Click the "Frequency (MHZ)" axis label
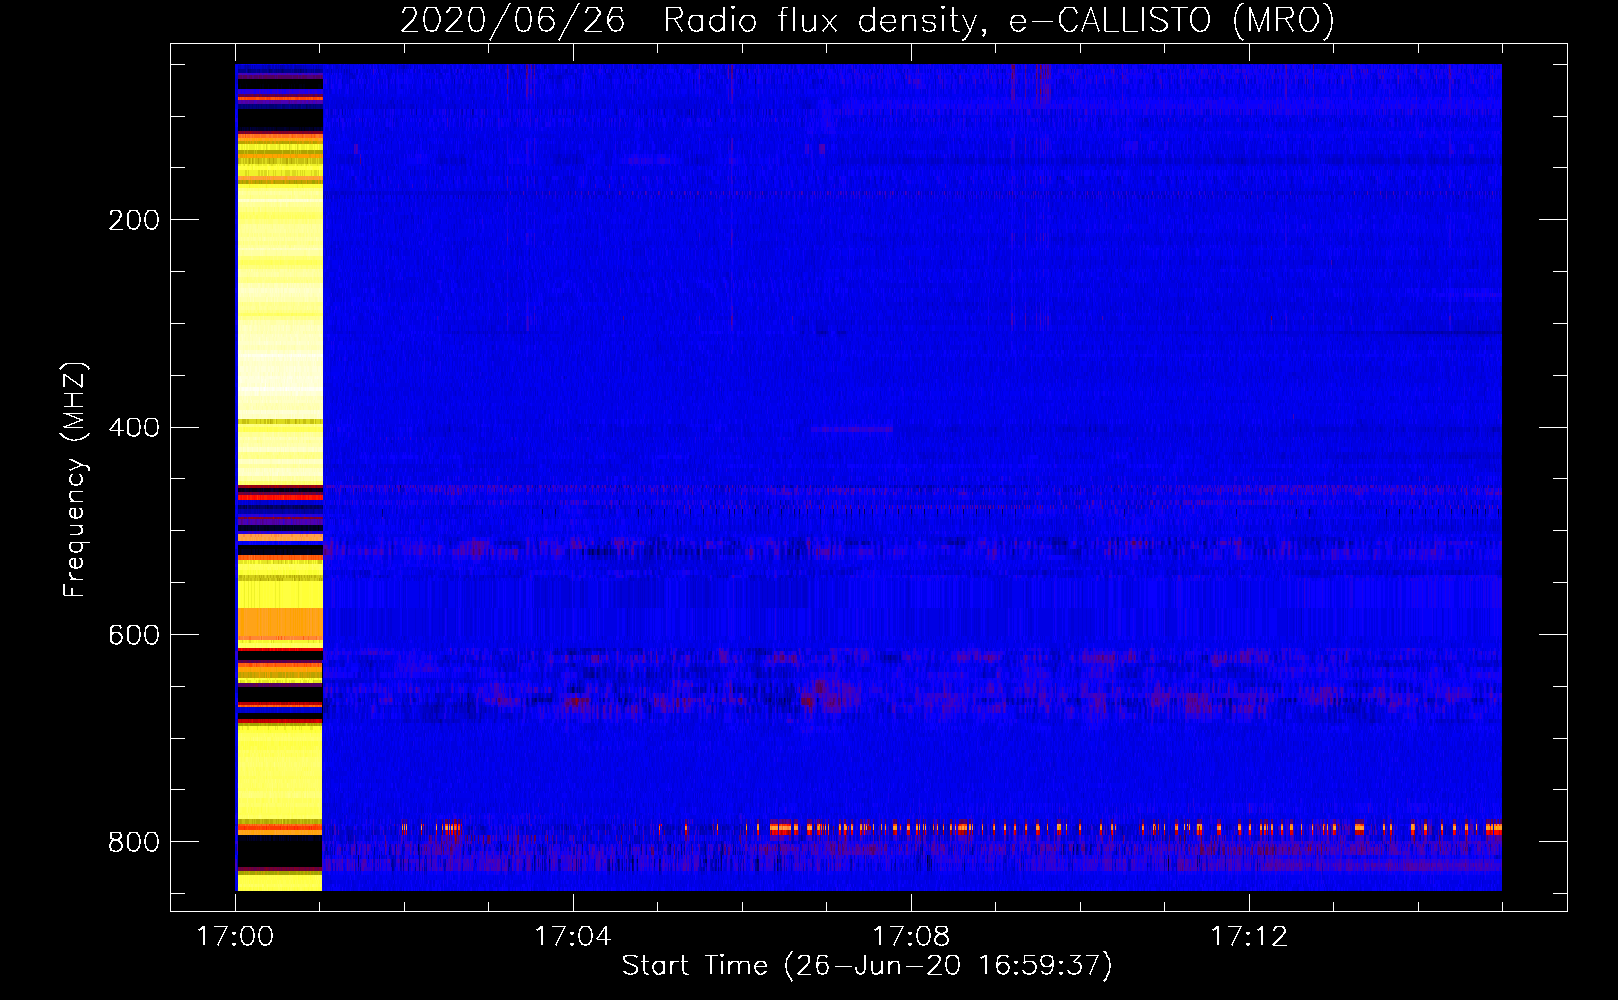This screenshot has height=1000, width=1618. pos(74,479)
